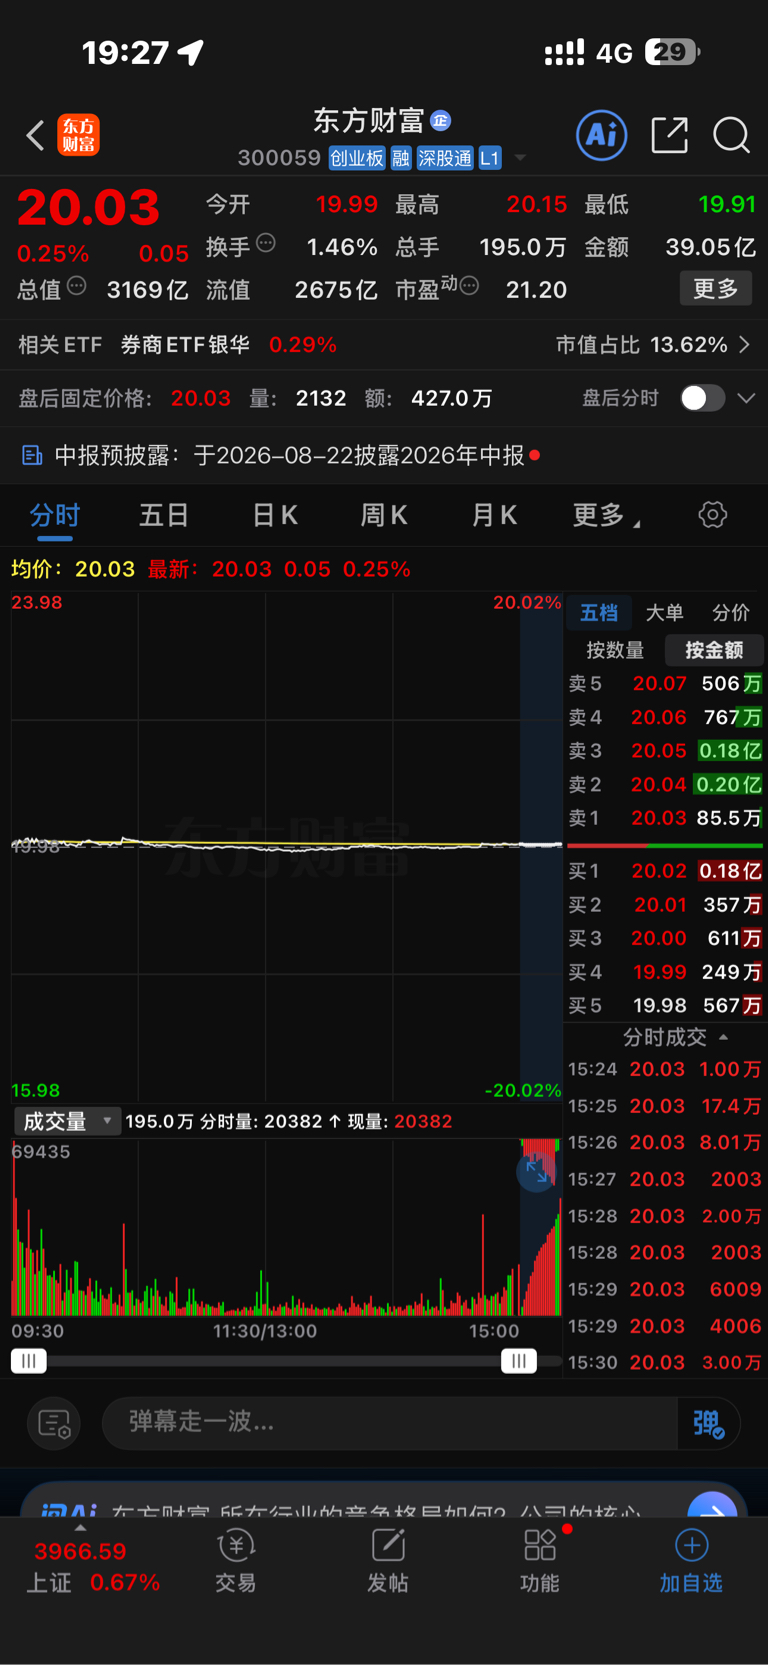The image size is (768, 1665).
Task: Open the 功能 functions icon
Action: [x=540, y=1546]
